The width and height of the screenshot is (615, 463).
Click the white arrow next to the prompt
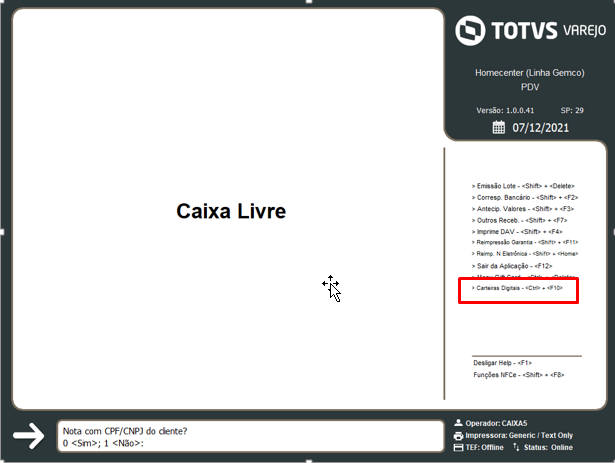click(x=29, y=436)
